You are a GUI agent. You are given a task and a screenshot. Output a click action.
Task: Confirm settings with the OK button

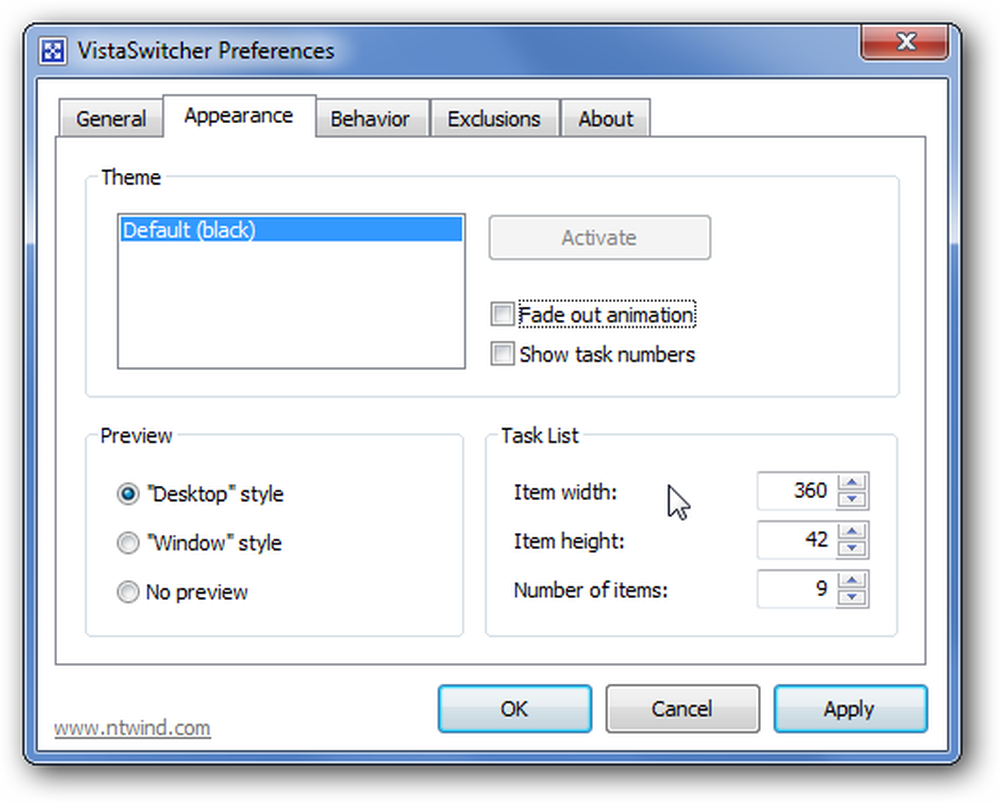pos(515,709)
